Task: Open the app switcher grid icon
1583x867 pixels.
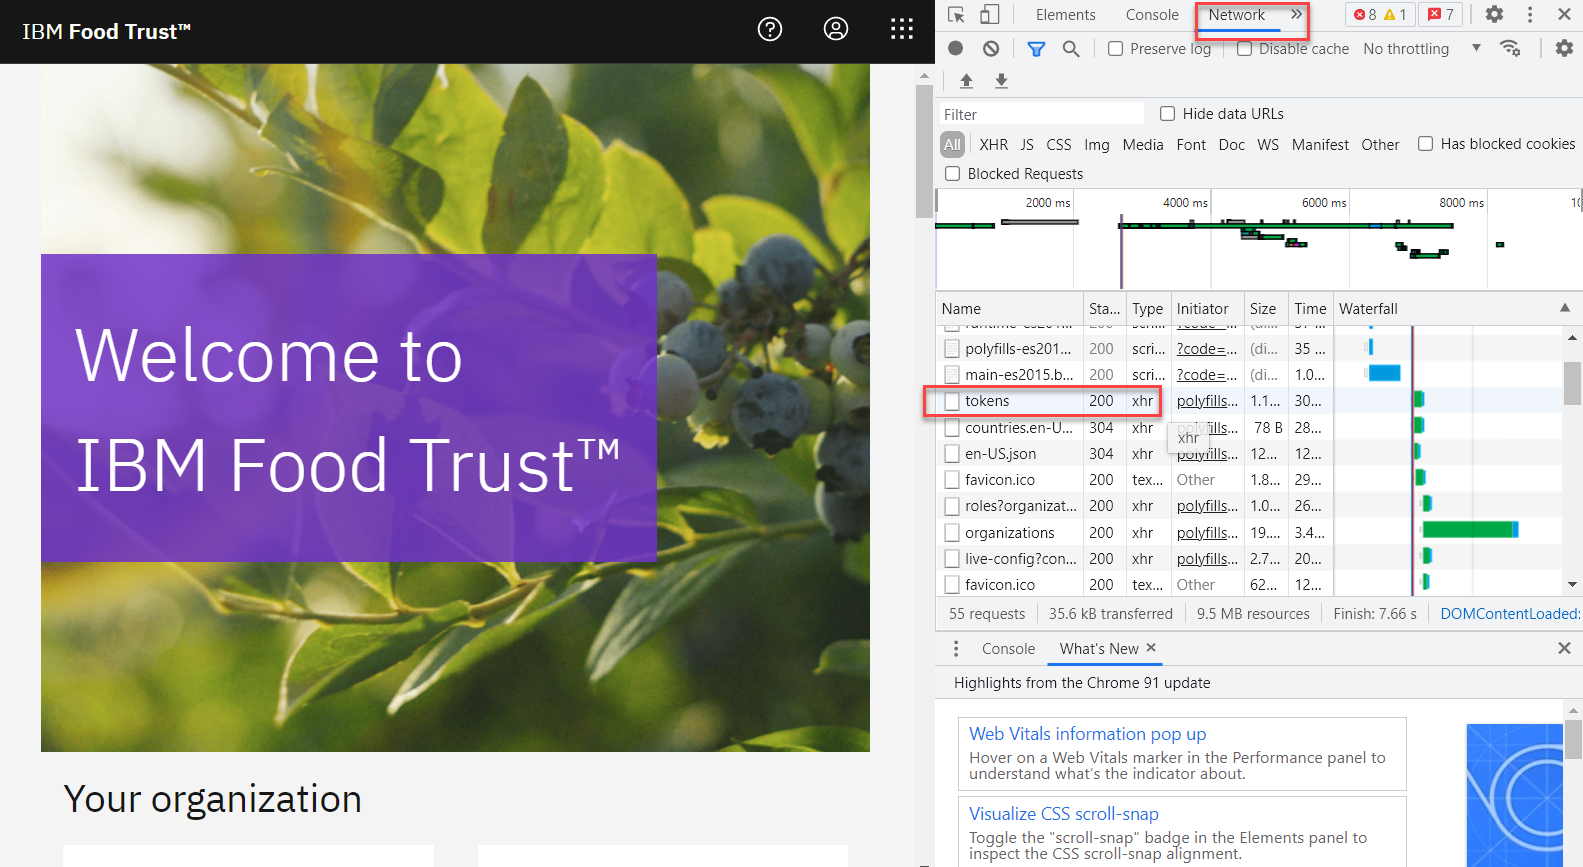Action: [x=902, y=29]
